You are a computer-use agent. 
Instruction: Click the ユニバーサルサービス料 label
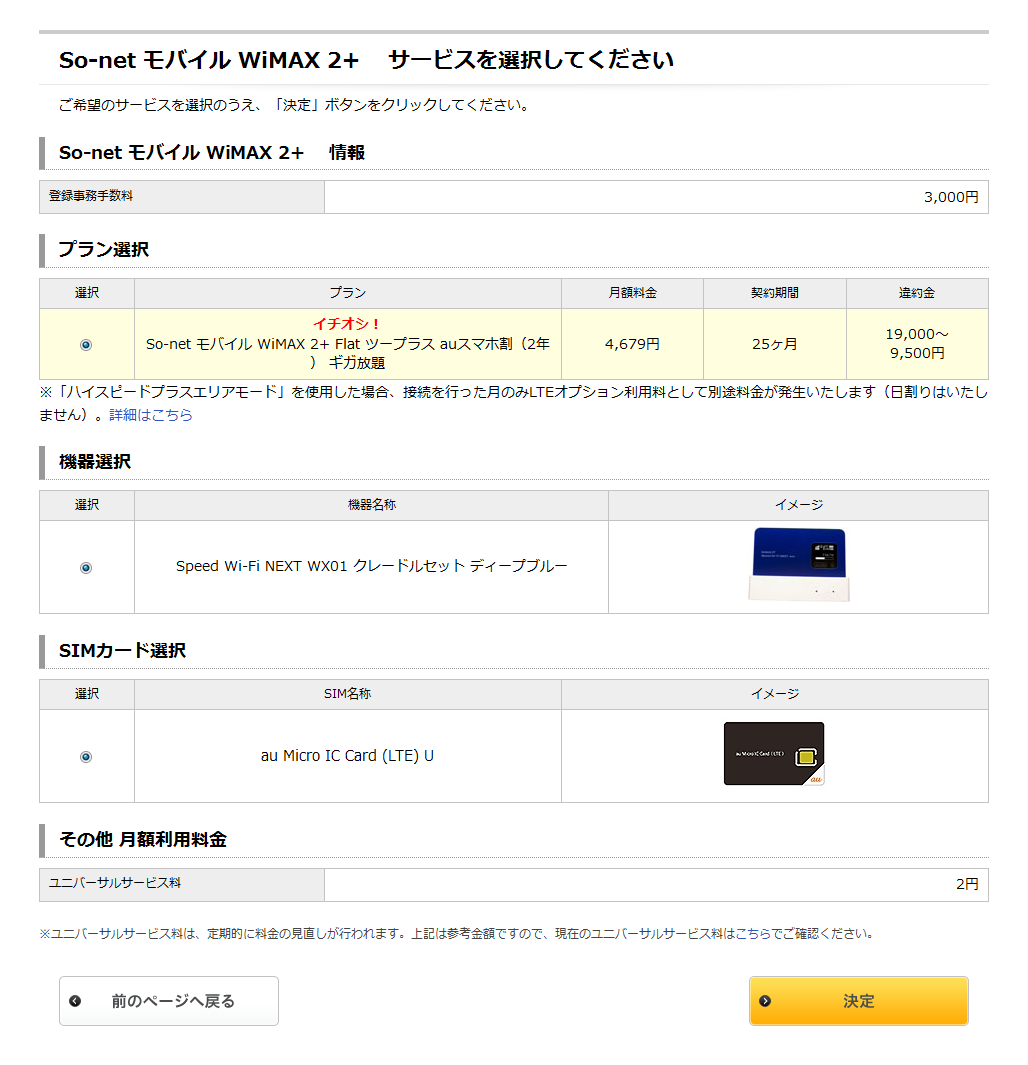coord(115,883)
